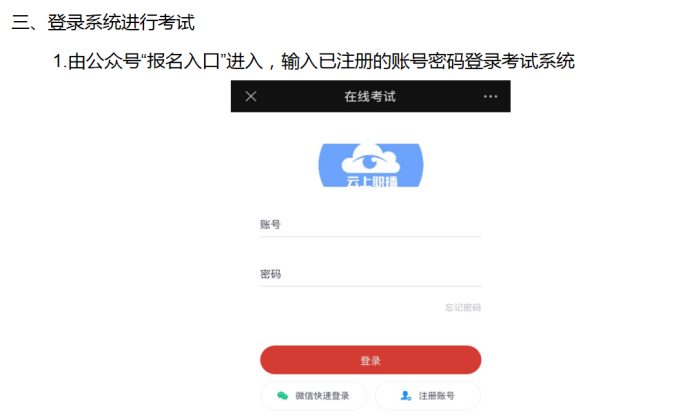The width and height of the screenshot is (688, 420).
Task: Open the 注册账号 register account button
Action: pos(428,396)
